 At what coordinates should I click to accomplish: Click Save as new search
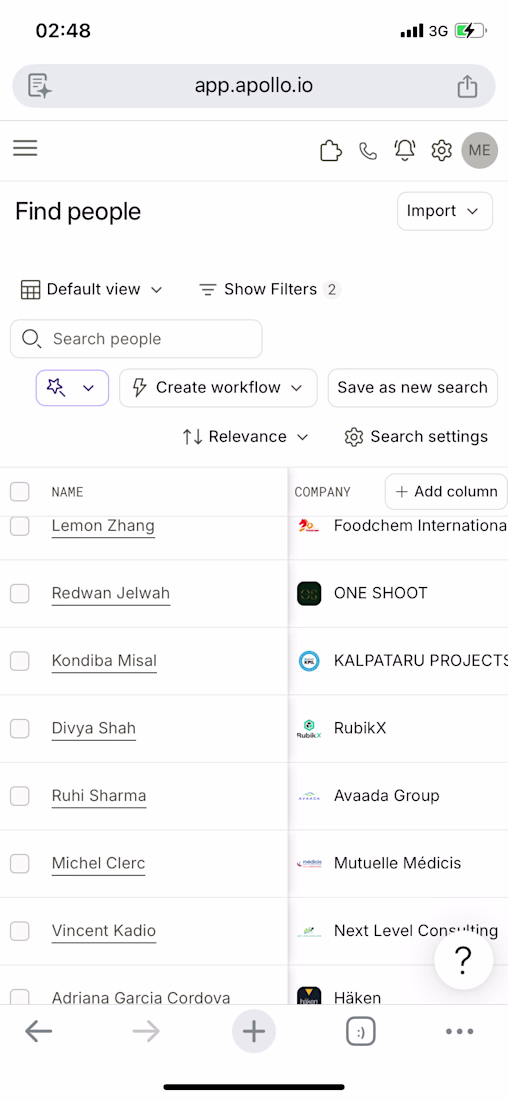coord(413,388)
